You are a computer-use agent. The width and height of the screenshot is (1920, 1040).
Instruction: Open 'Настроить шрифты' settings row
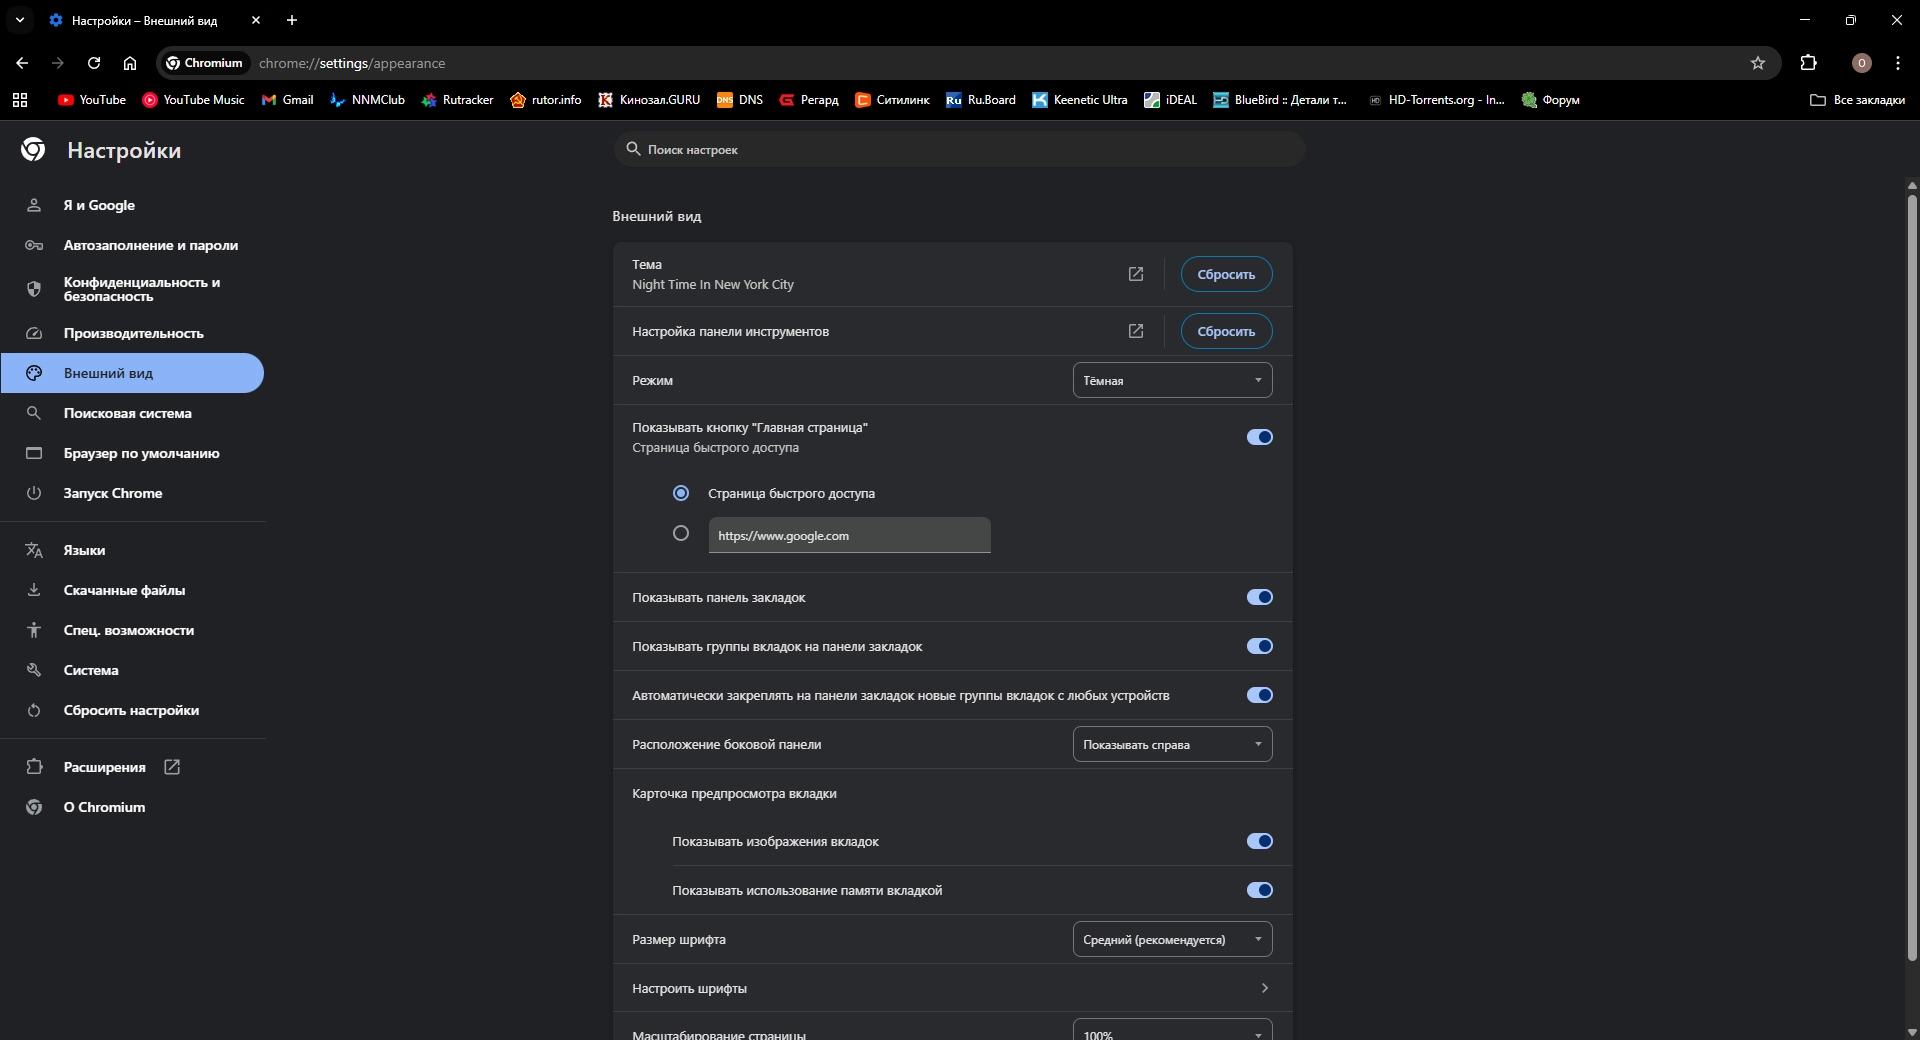pos(951,988)
